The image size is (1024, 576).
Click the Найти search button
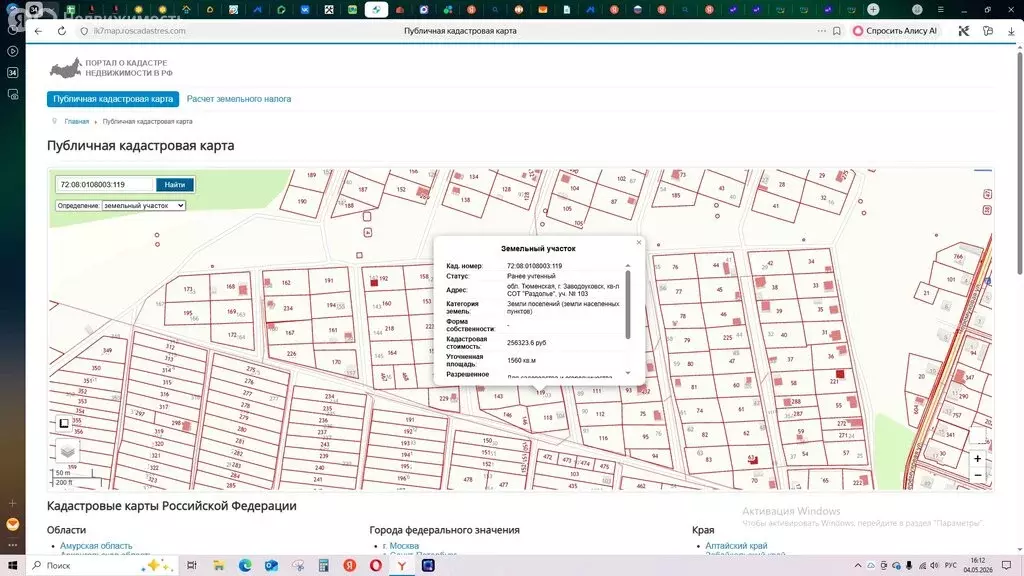pyautogui.click(x=174, y=185)
